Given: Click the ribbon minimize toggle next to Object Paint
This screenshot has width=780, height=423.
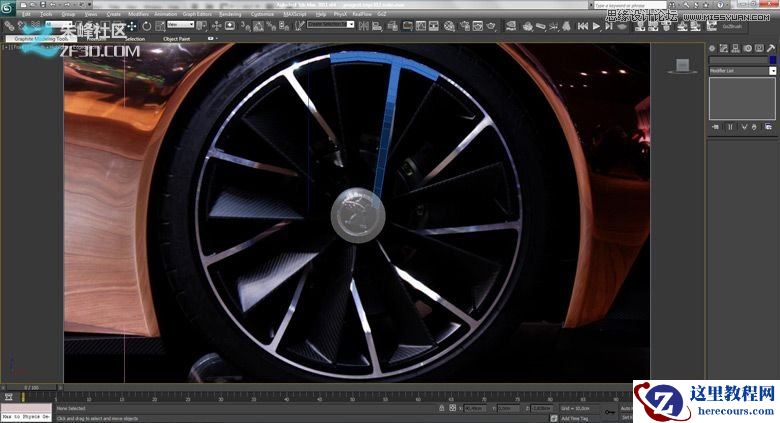Looking at the screenshot, I should pos(212,38).
